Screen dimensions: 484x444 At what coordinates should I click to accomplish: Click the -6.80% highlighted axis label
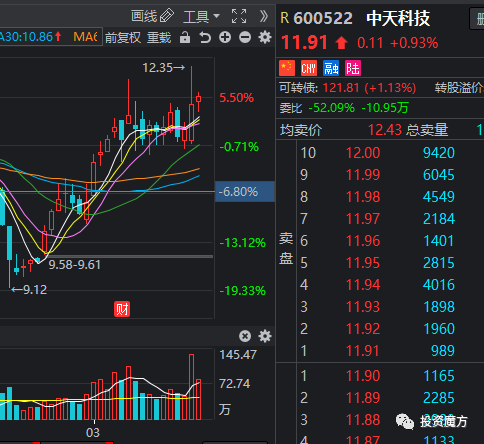[x=245, y=192]
